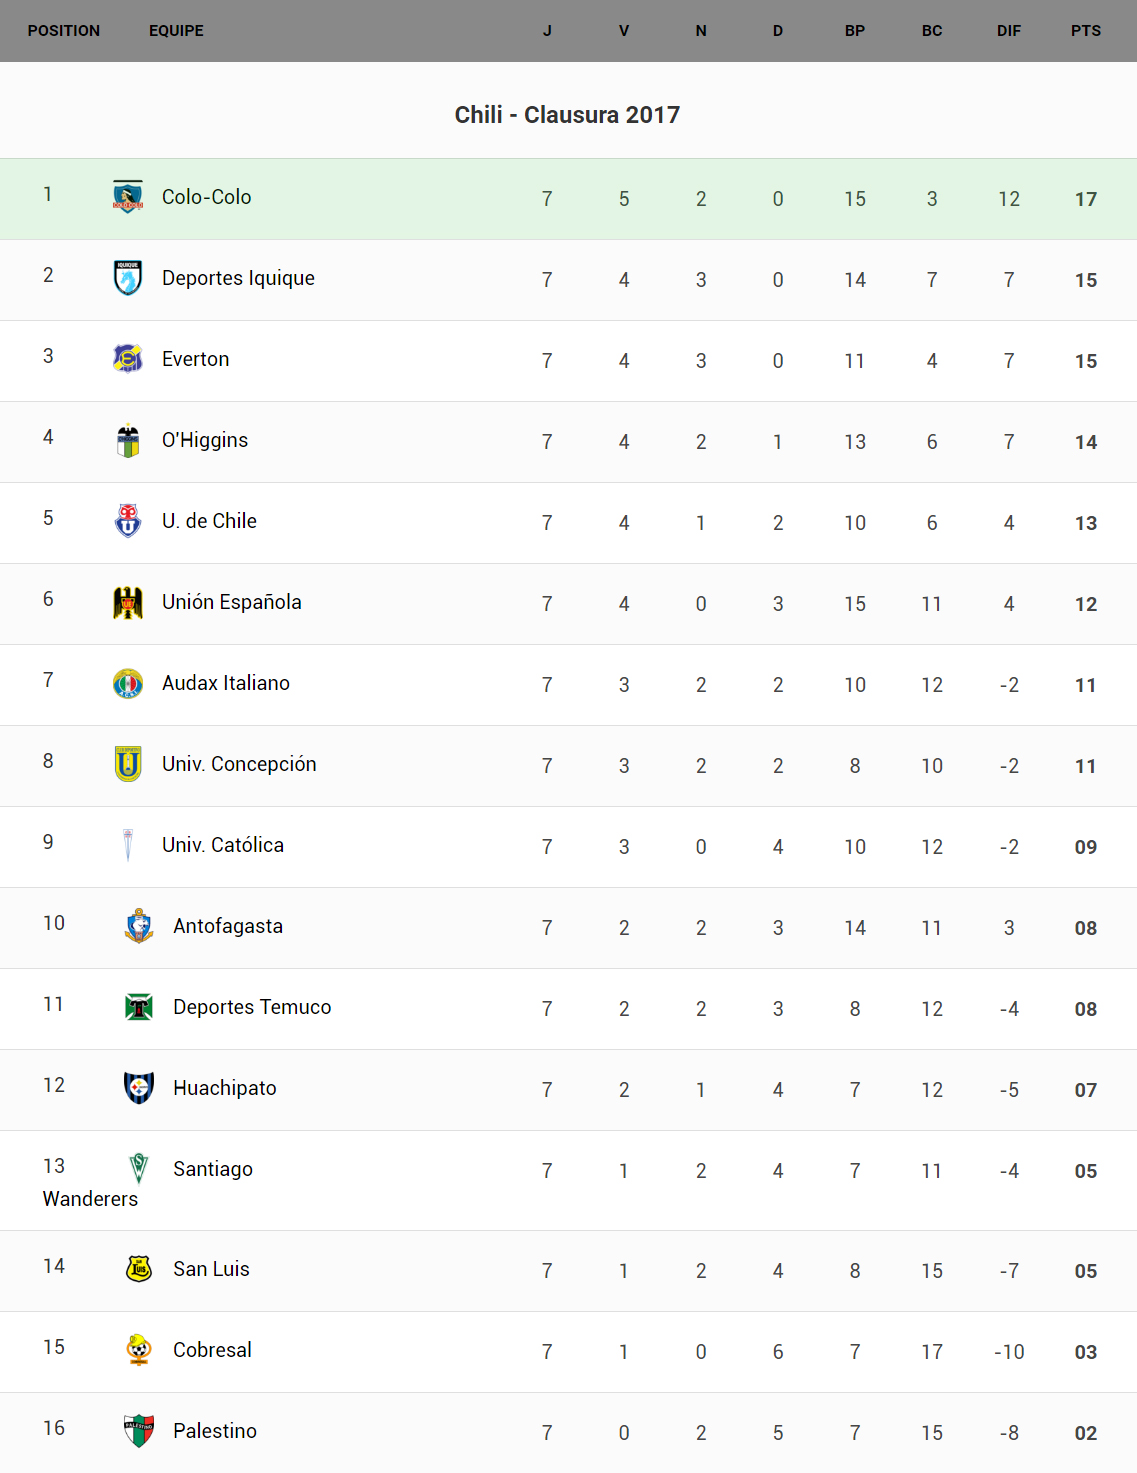This screenshot has width=1137, height=1473.
Task: Click the POSITION column header
Action: pyautogui.click(x=64, y=31)
